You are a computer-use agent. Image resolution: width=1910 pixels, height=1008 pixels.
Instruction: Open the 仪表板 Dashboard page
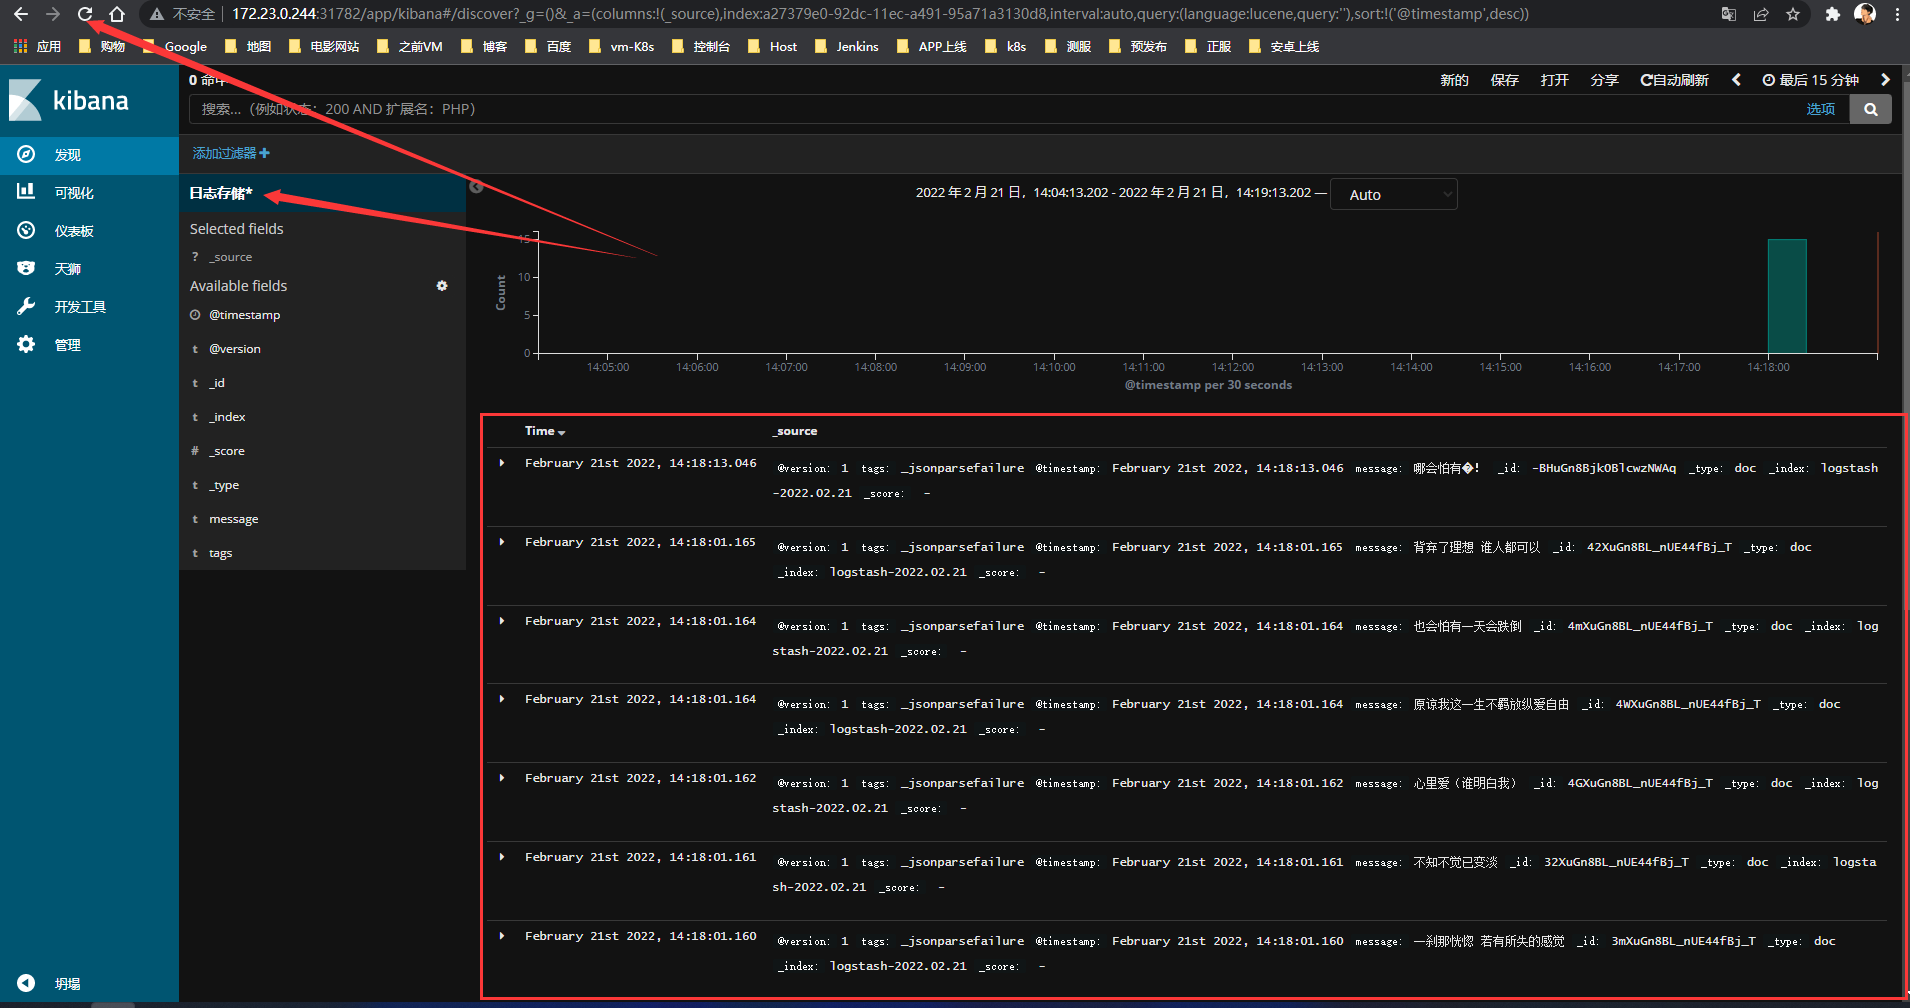[x=89, y=231]
